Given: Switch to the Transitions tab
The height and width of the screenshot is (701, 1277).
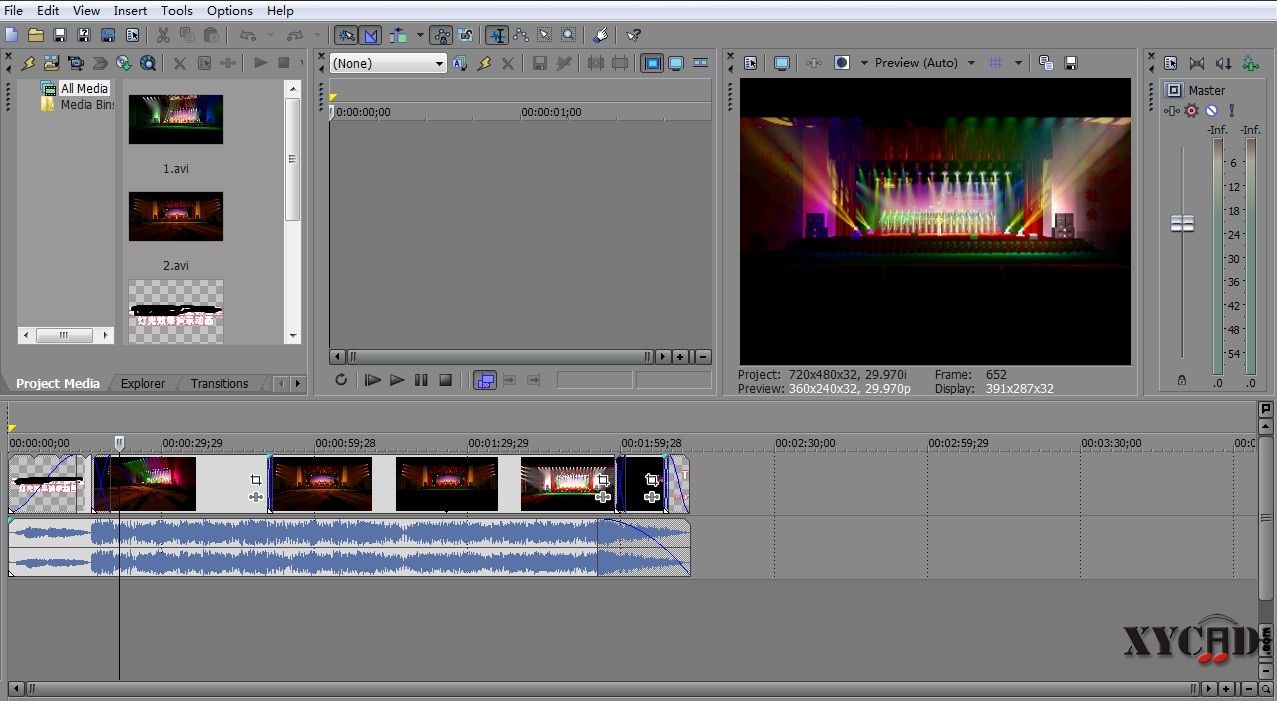Looking at the screenshot, I should coord(219,383).
